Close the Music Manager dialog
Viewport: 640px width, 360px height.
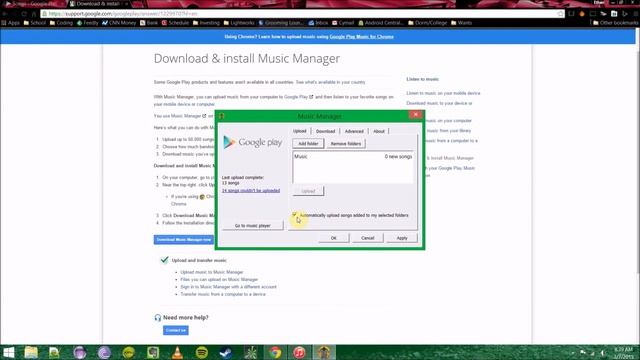(416, 115)
